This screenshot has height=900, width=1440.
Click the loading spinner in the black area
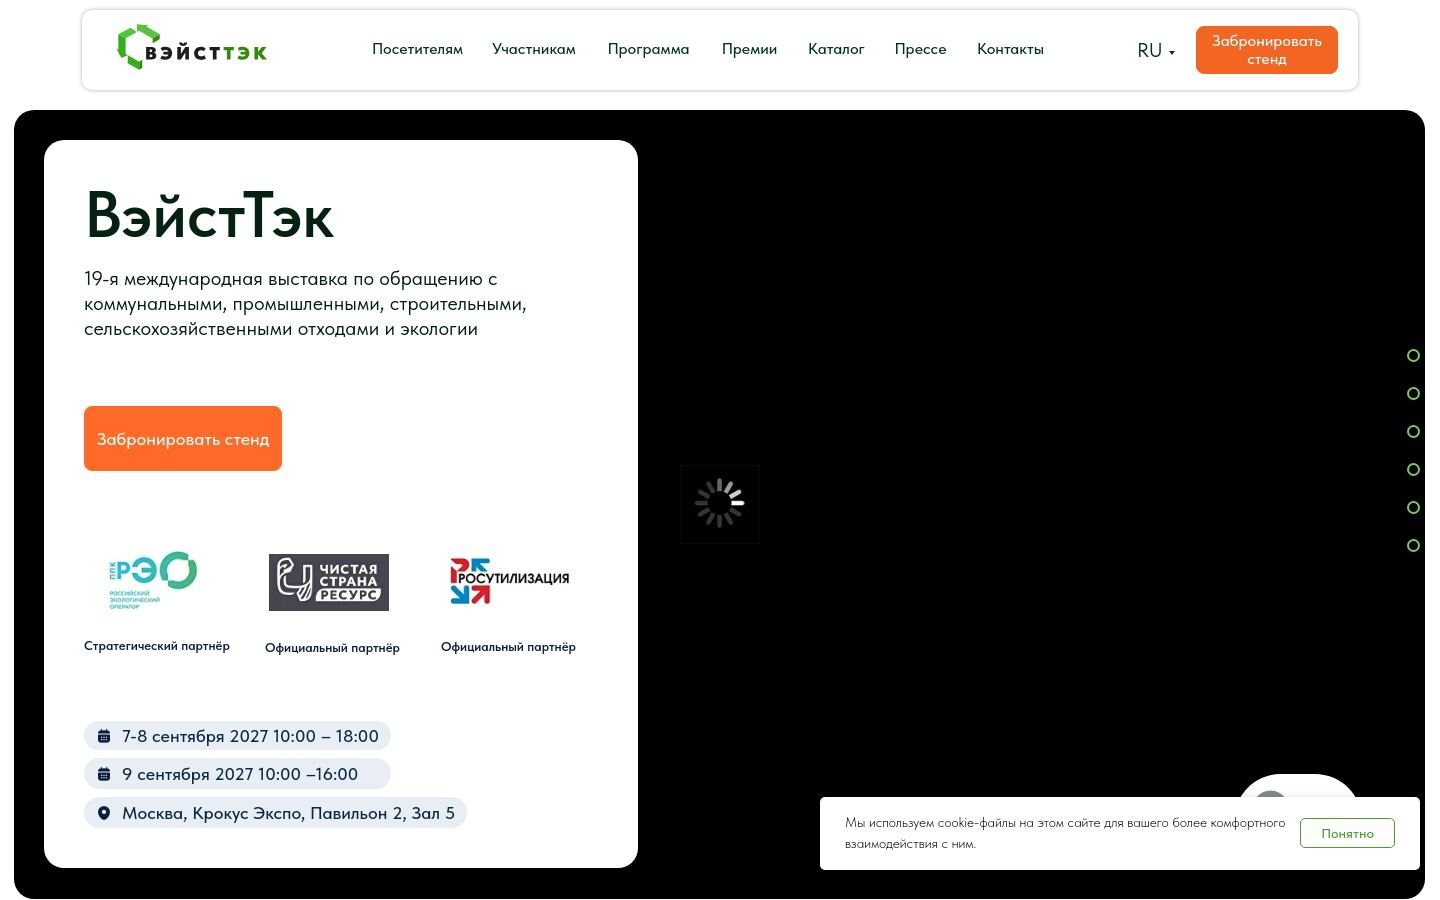pyautogui.click(x=720, y=504)
